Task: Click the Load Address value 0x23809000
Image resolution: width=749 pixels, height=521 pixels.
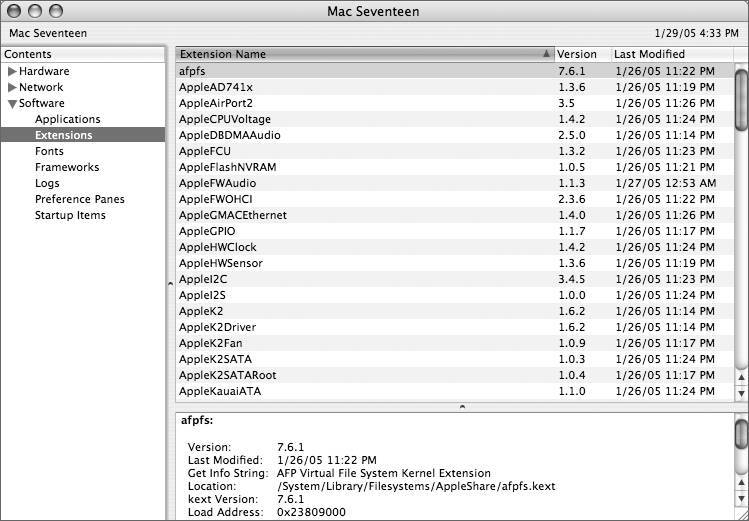Action: click(x=311, y=512)
